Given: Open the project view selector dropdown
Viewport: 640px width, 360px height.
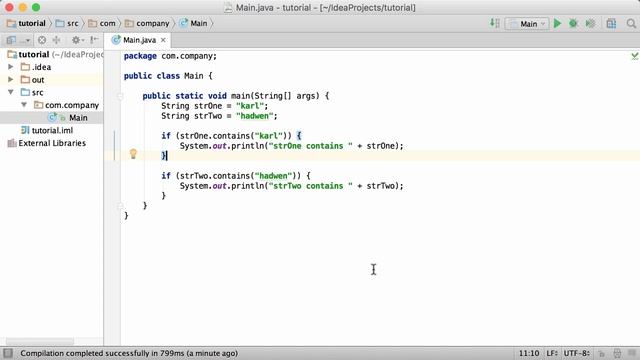Looking at the screenshot, I should [17, 40].
